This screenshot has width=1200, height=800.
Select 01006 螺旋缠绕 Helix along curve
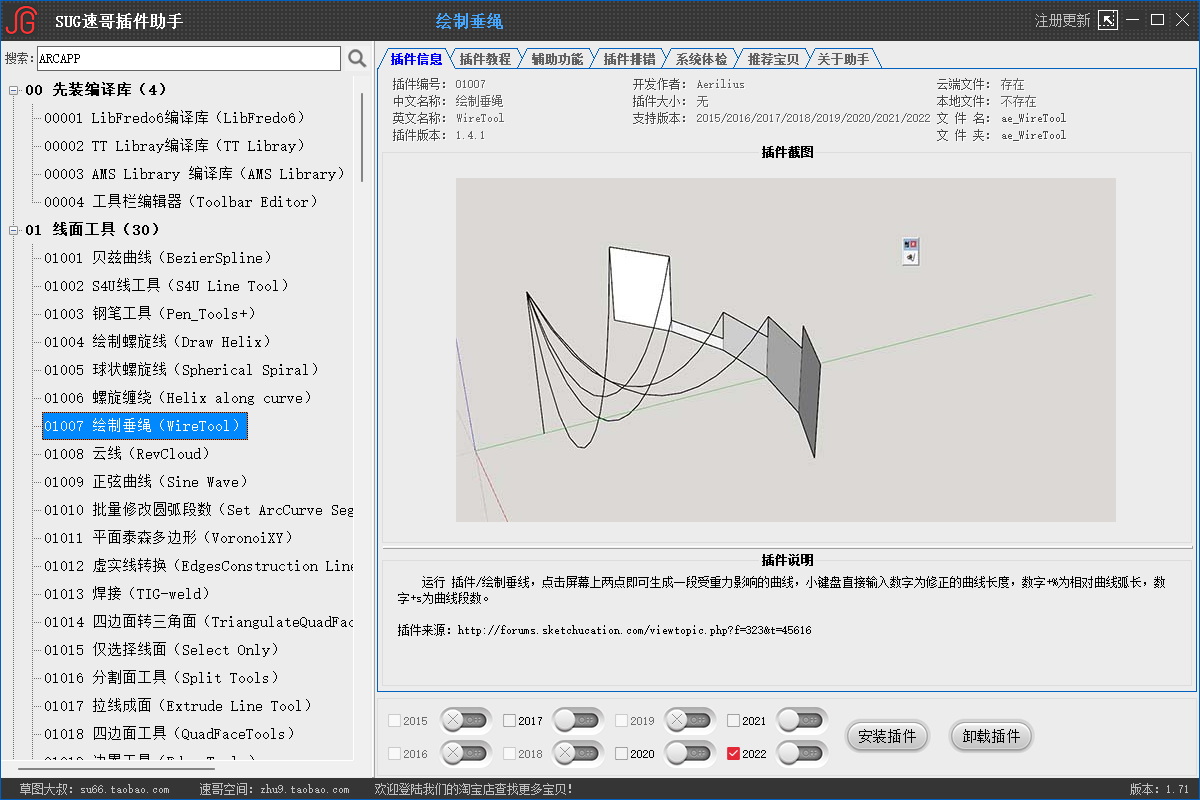click(x=178, y=398)
